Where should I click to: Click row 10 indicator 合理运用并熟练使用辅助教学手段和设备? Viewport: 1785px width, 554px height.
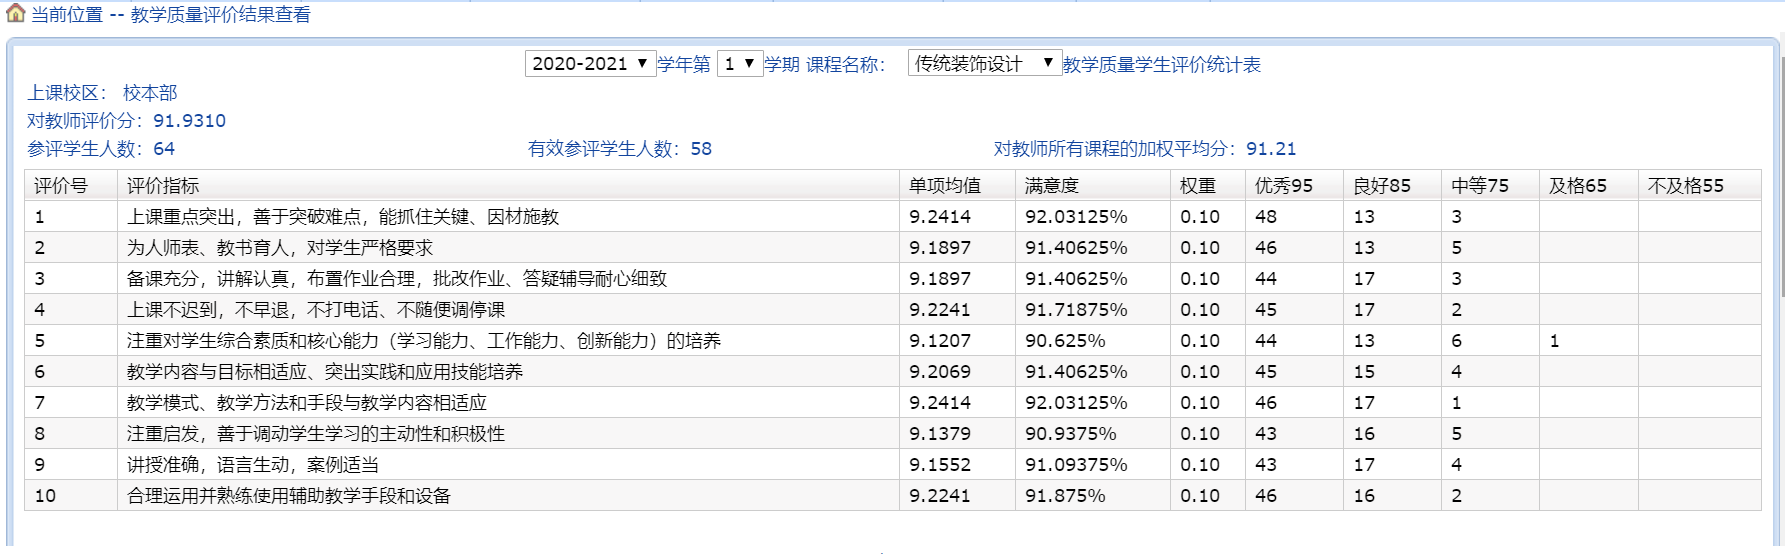click(289, 496)
